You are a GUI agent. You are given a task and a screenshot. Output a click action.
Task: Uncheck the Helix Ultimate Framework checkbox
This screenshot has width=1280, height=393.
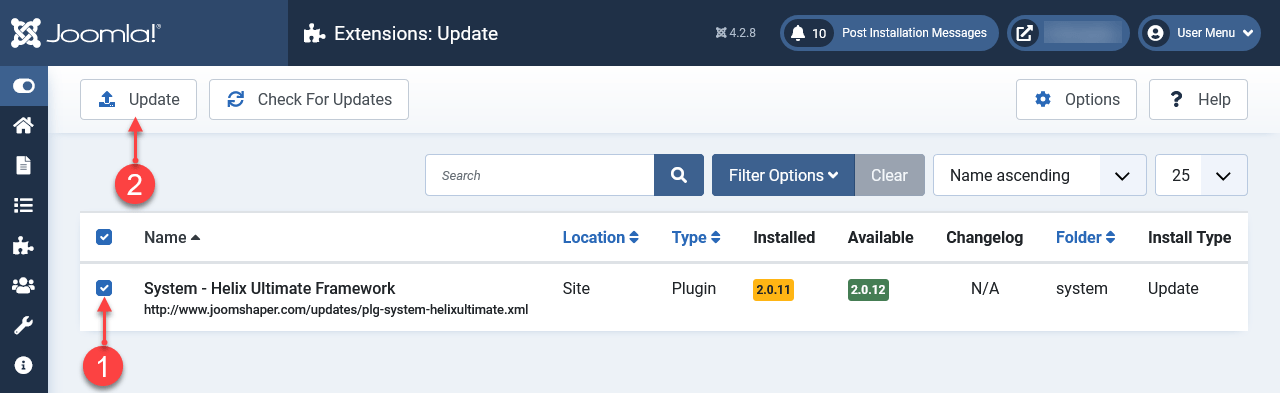tap(104, 288)
